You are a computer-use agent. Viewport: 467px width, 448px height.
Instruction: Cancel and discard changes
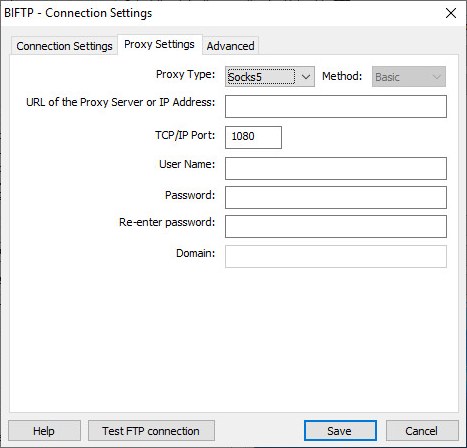point(422,431)
